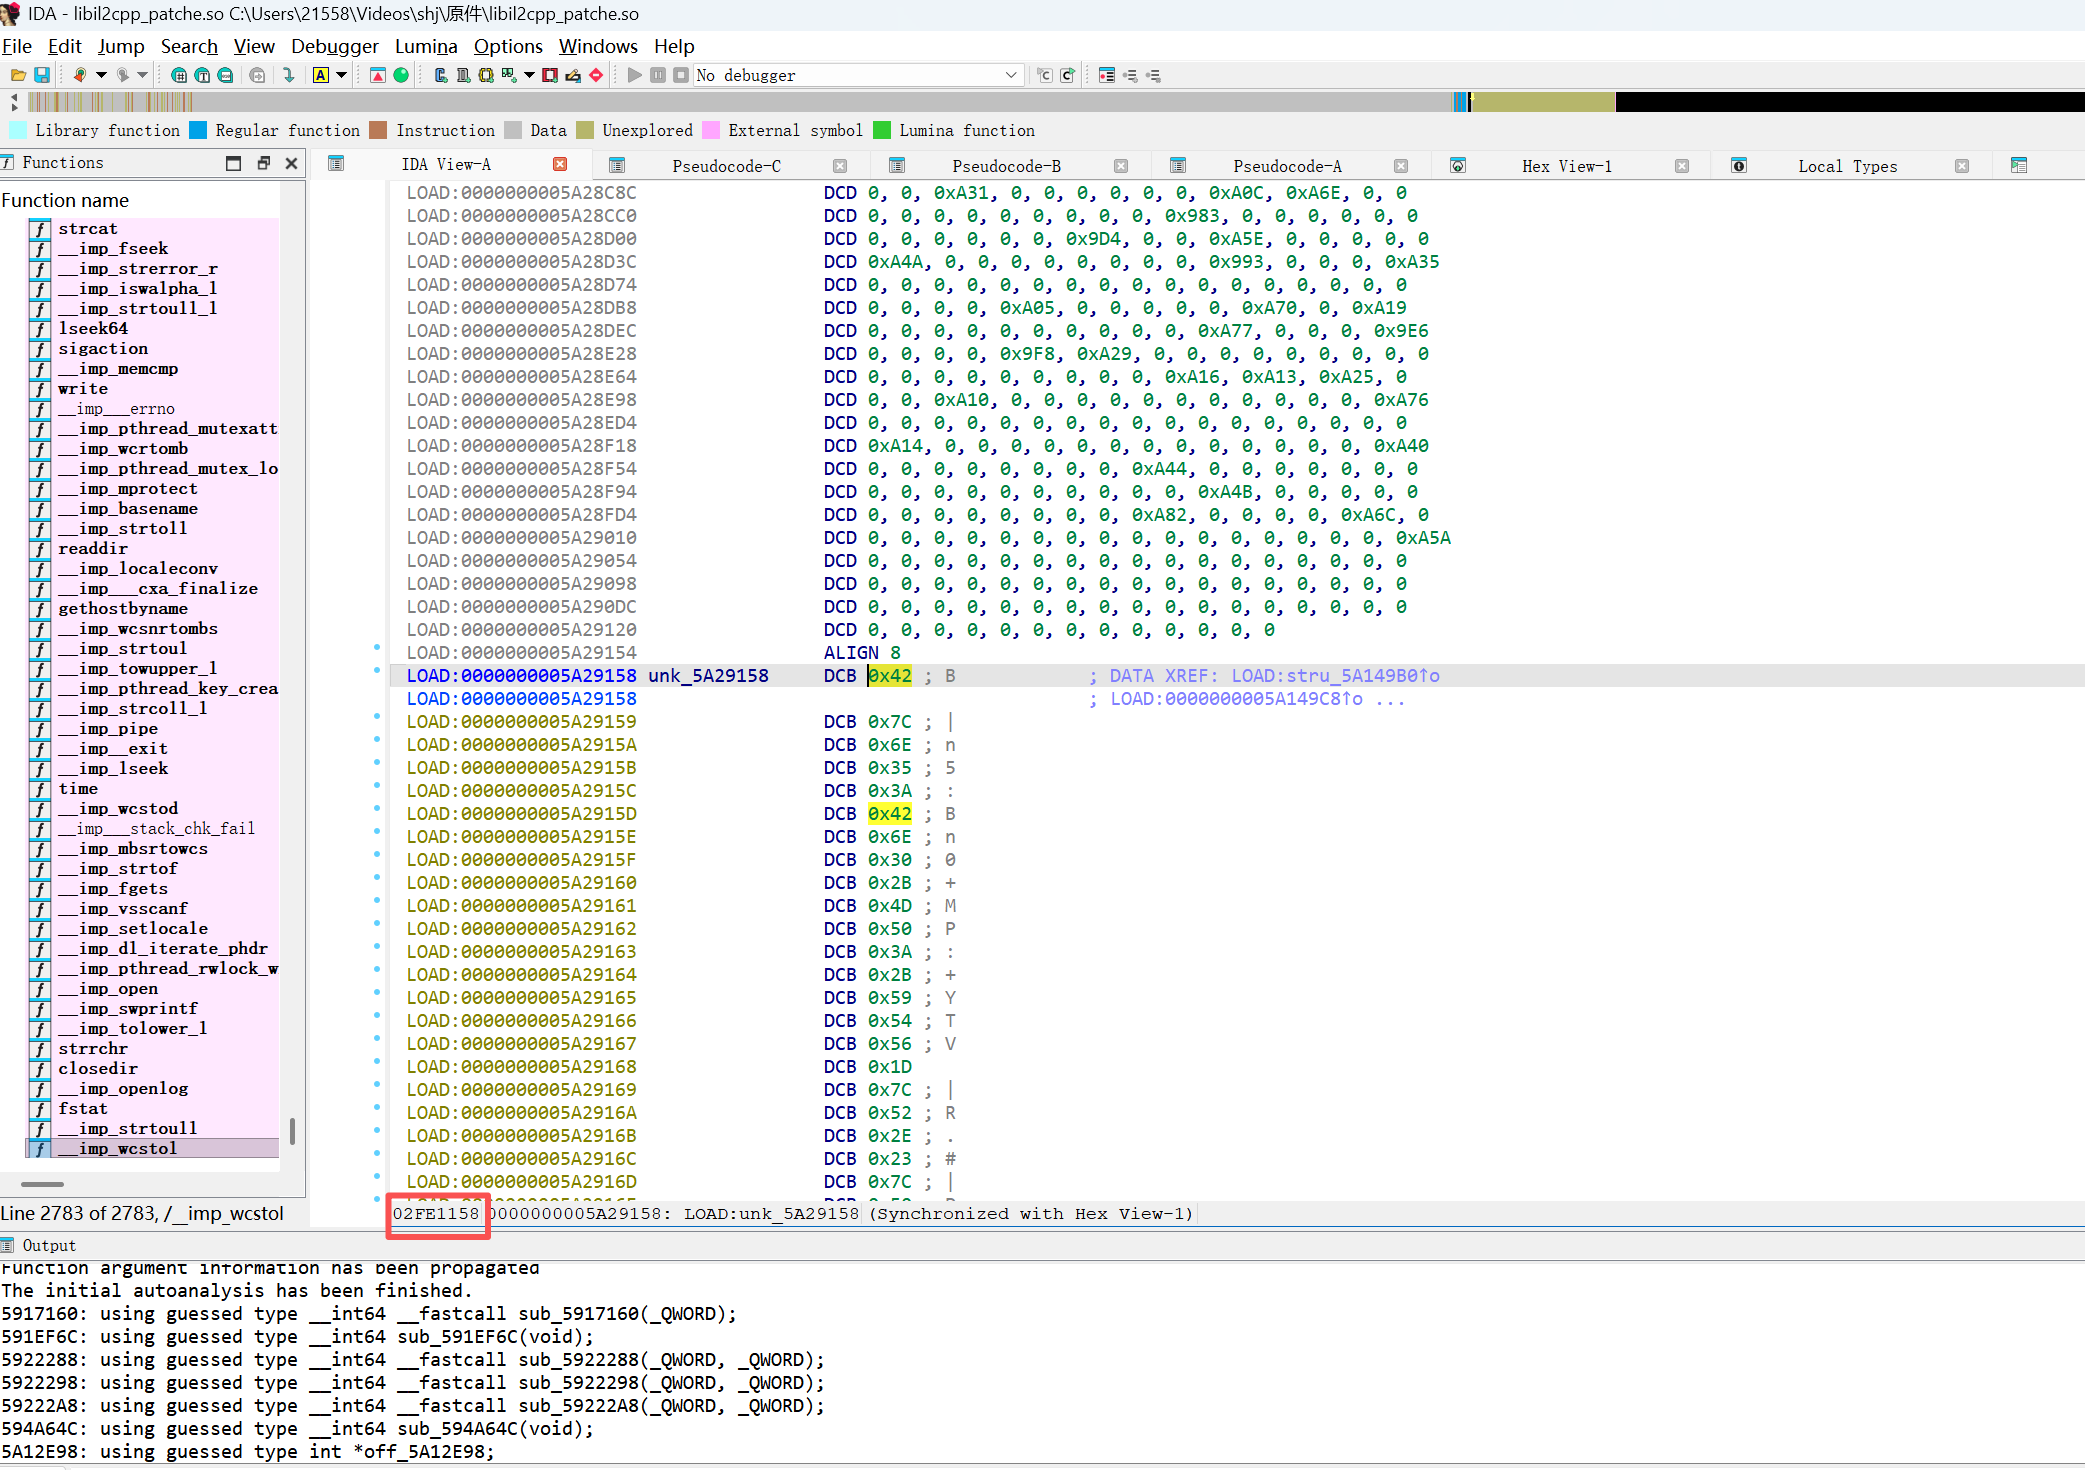The image size is (2085, 1470).
Task: Expand the back navigation history arrow
Action: point(101,75)
